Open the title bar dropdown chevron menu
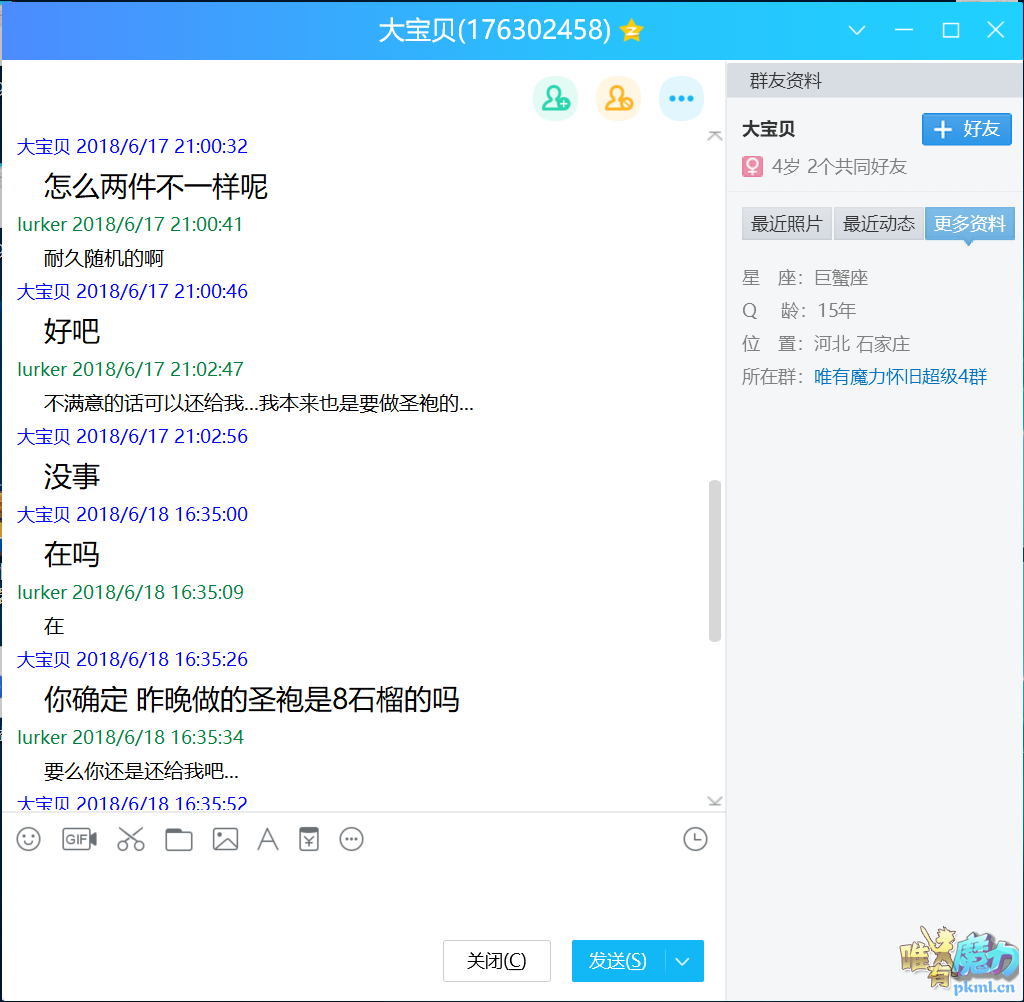1024x1002 pixels. (x=857, y=30)
